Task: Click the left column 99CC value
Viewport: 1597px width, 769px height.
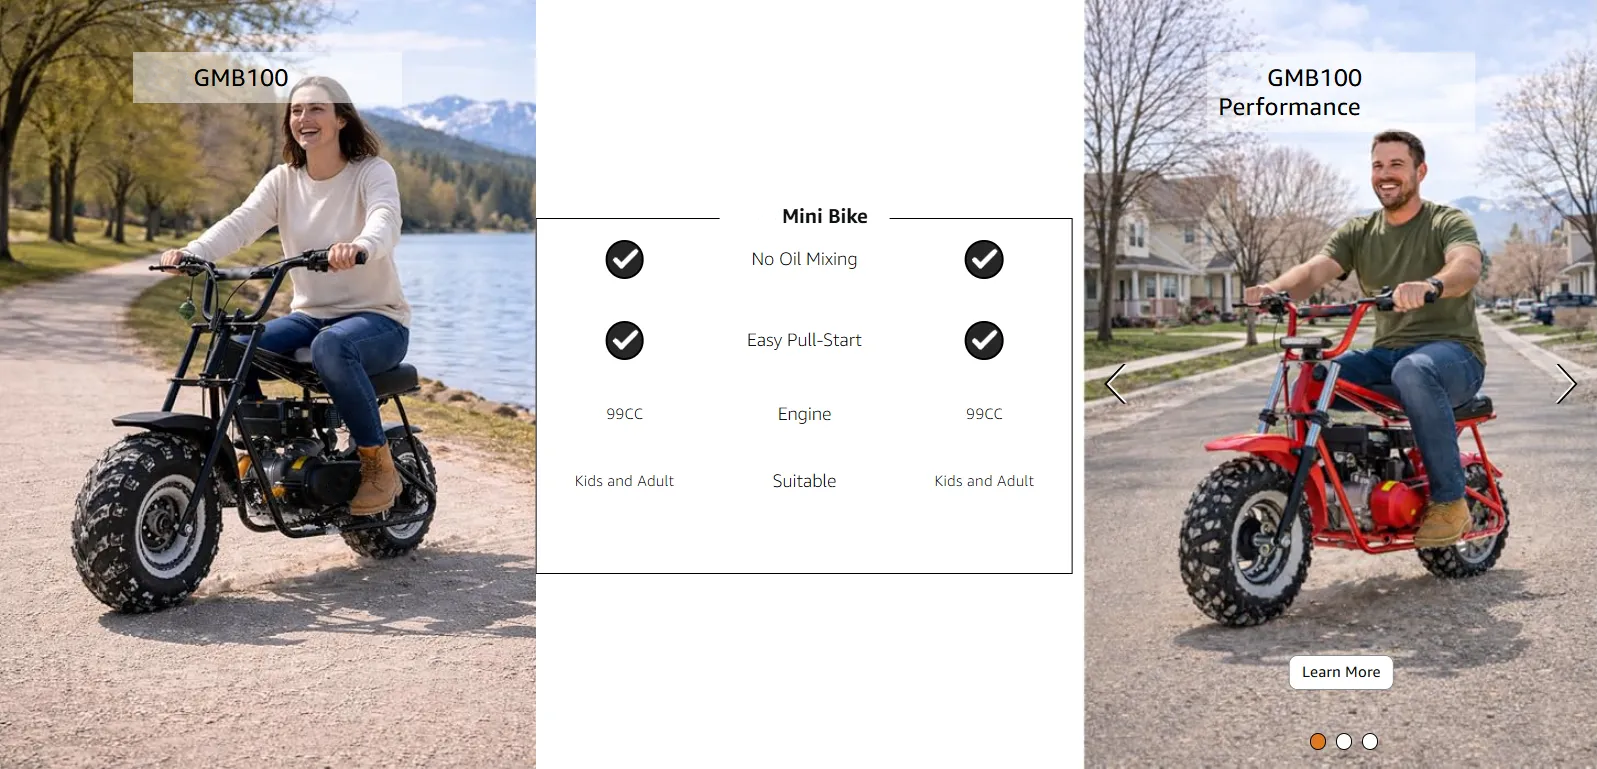Action: tap(624, 414)
